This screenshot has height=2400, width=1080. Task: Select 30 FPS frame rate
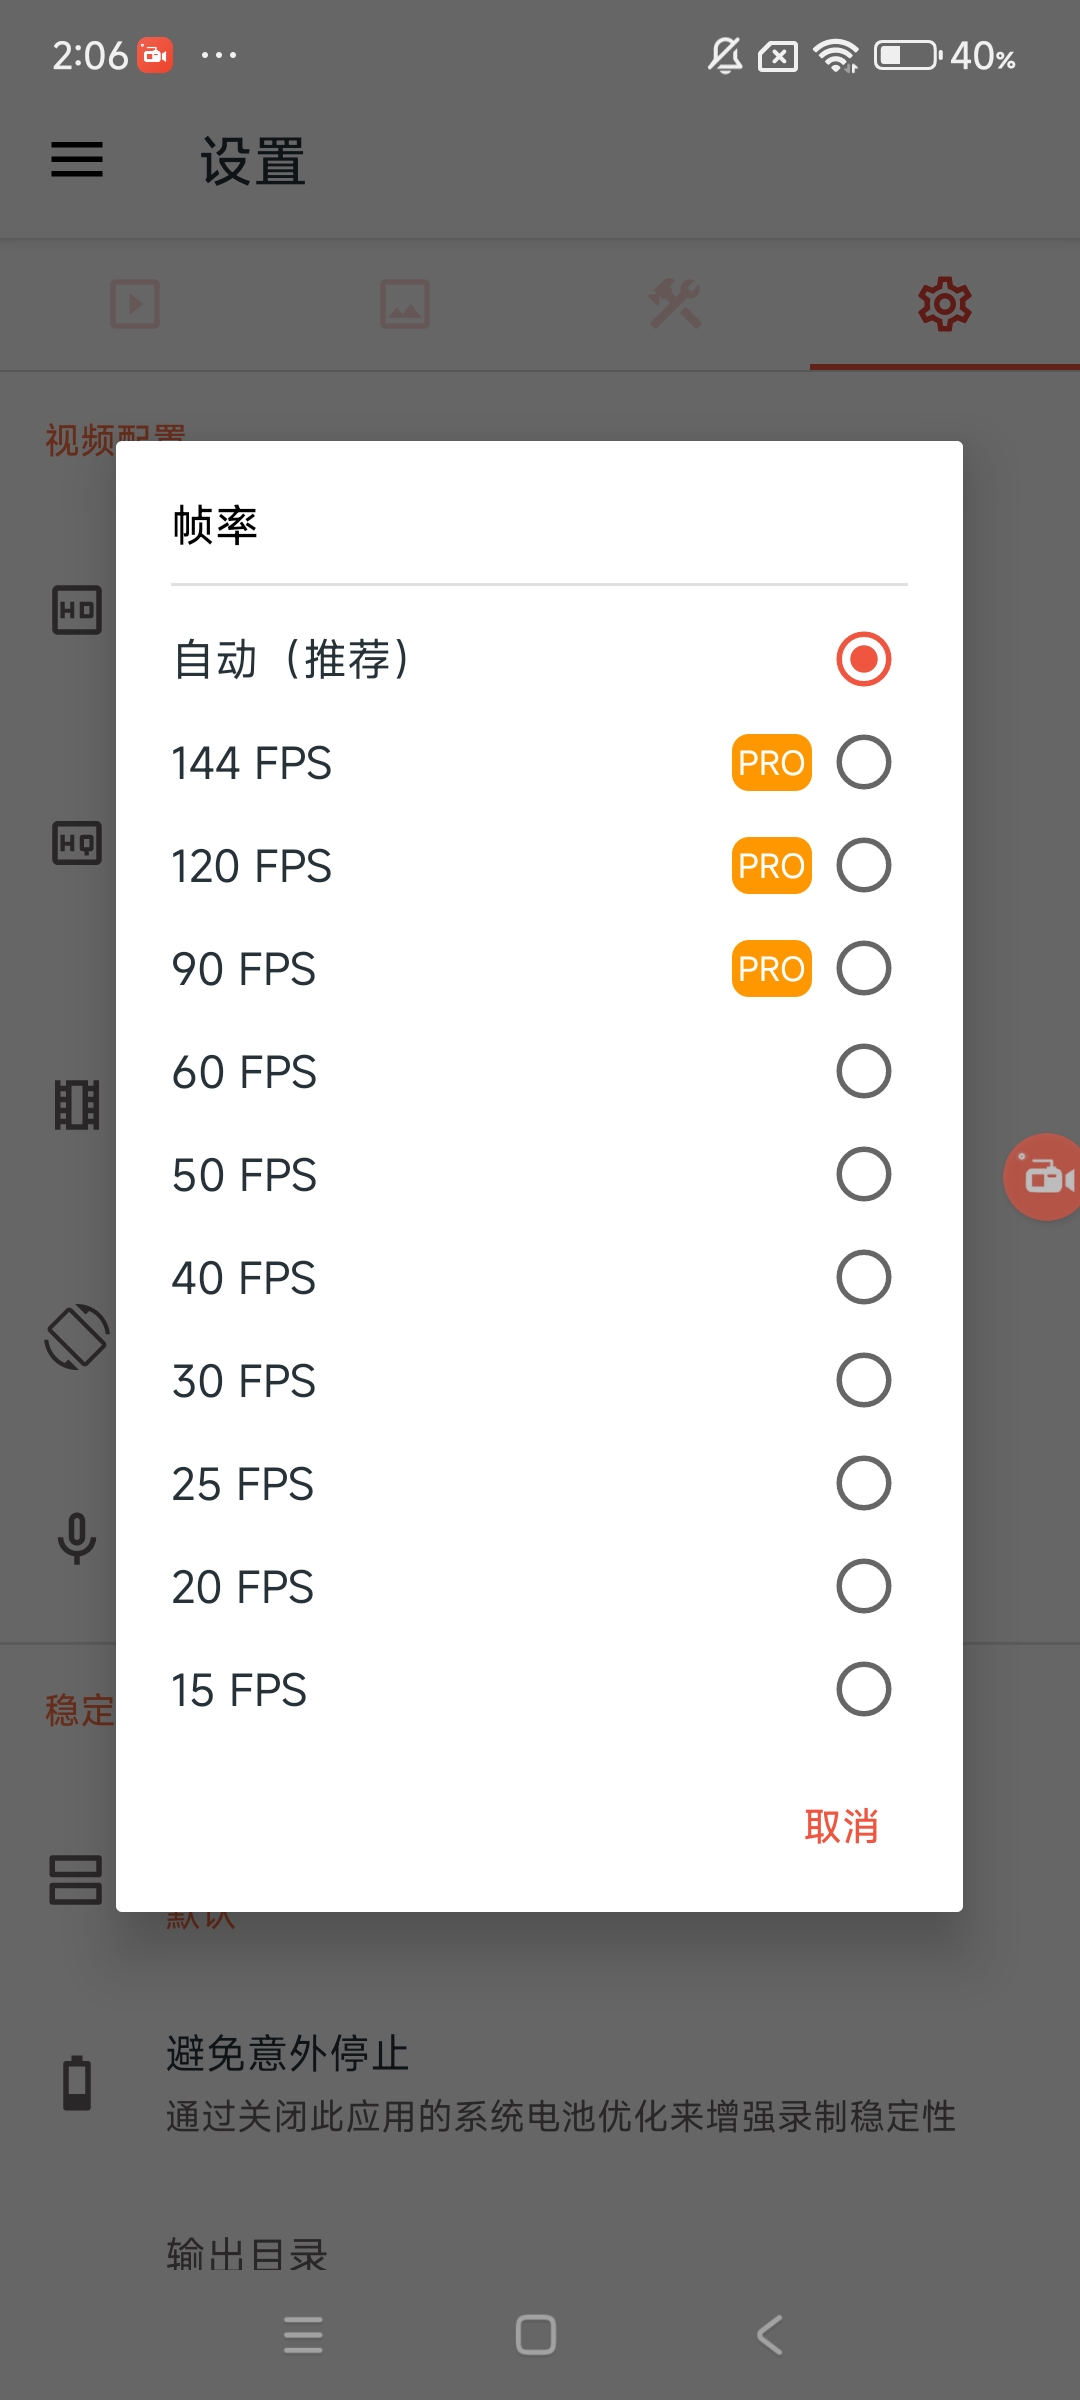tap(863, 1380)
